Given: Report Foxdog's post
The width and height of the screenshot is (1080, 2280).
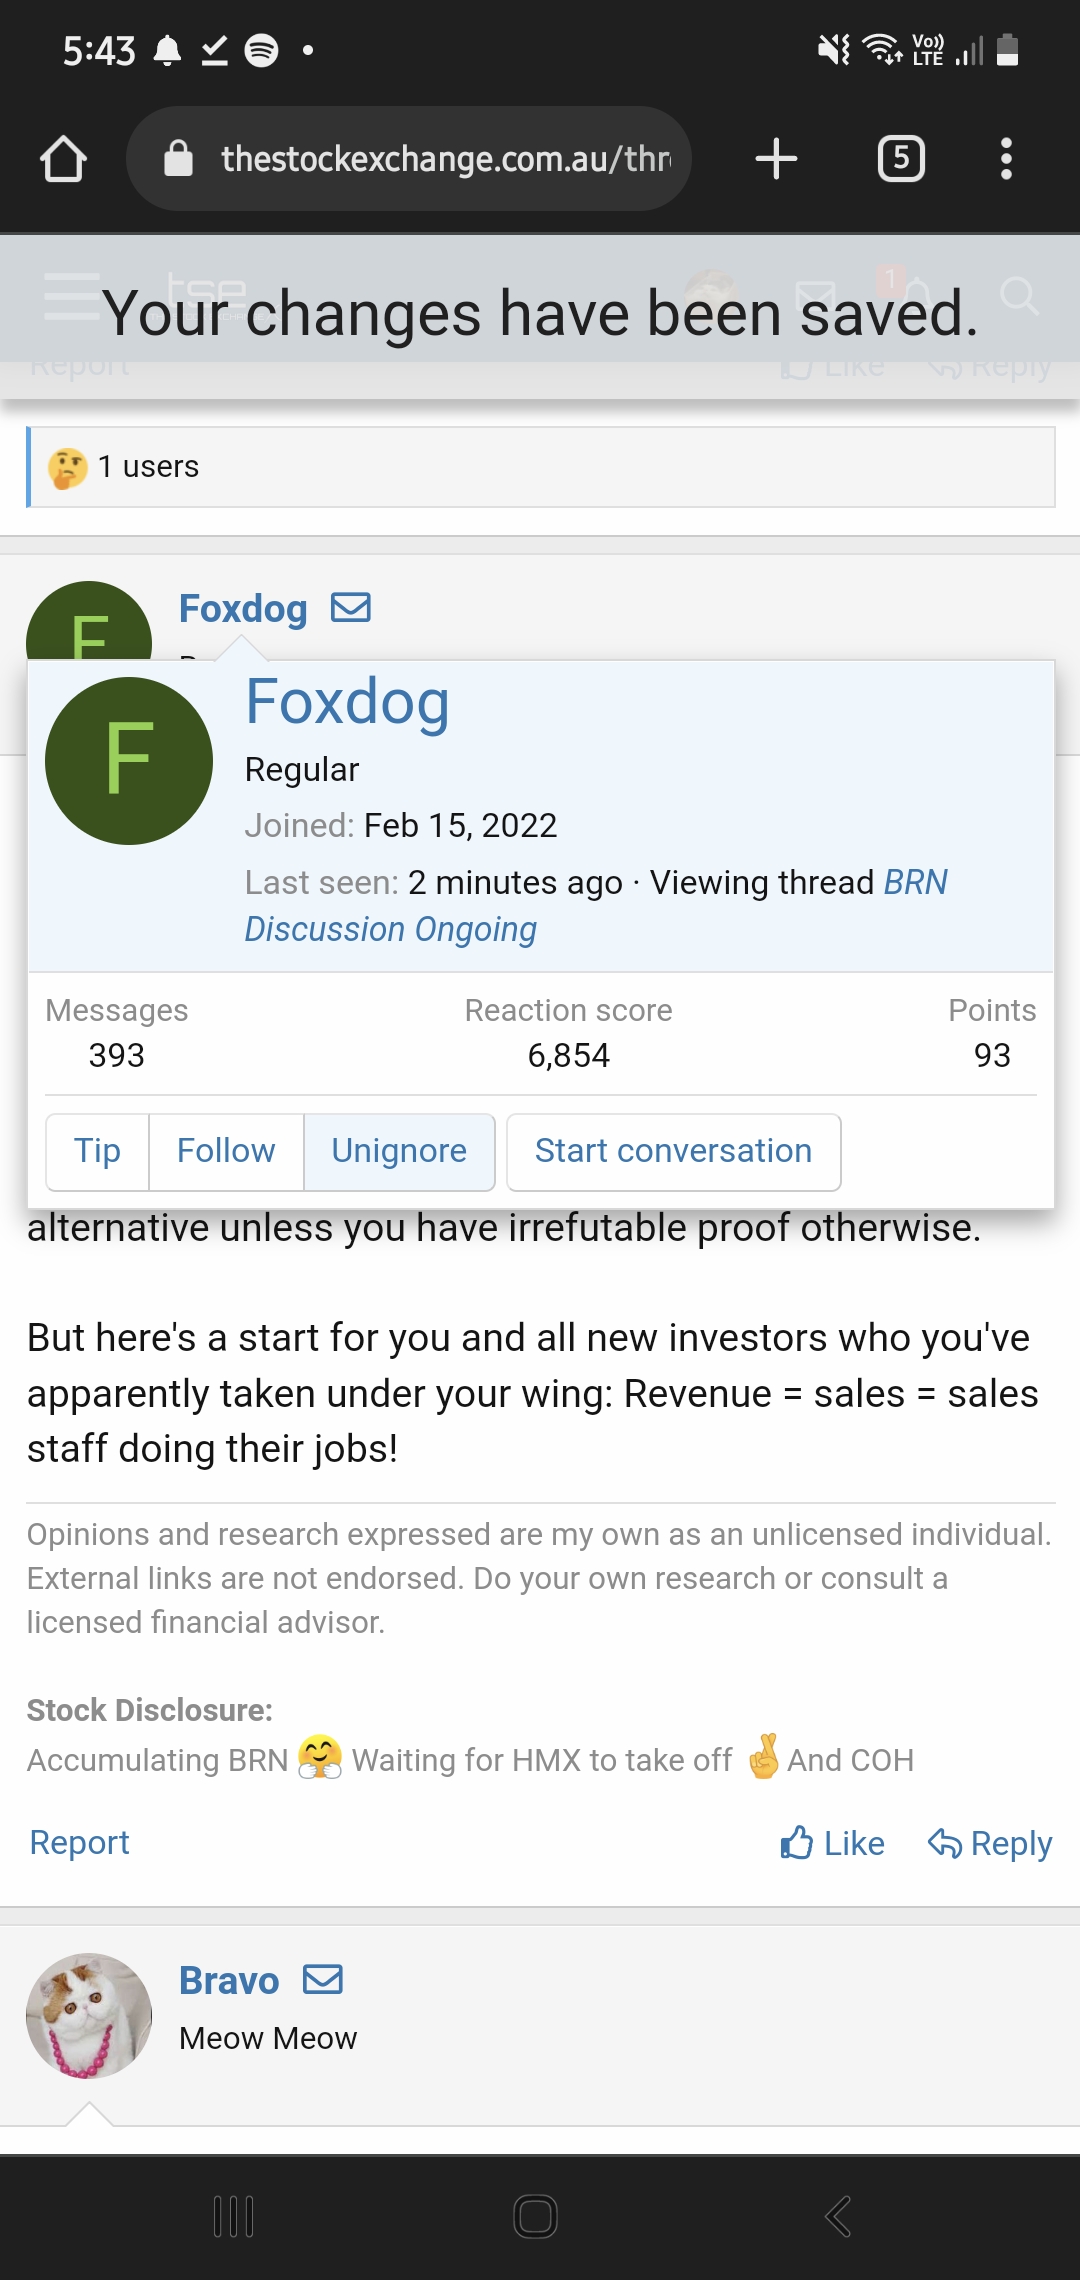Looking at the screenshot, I should [x=80, y=1842].
